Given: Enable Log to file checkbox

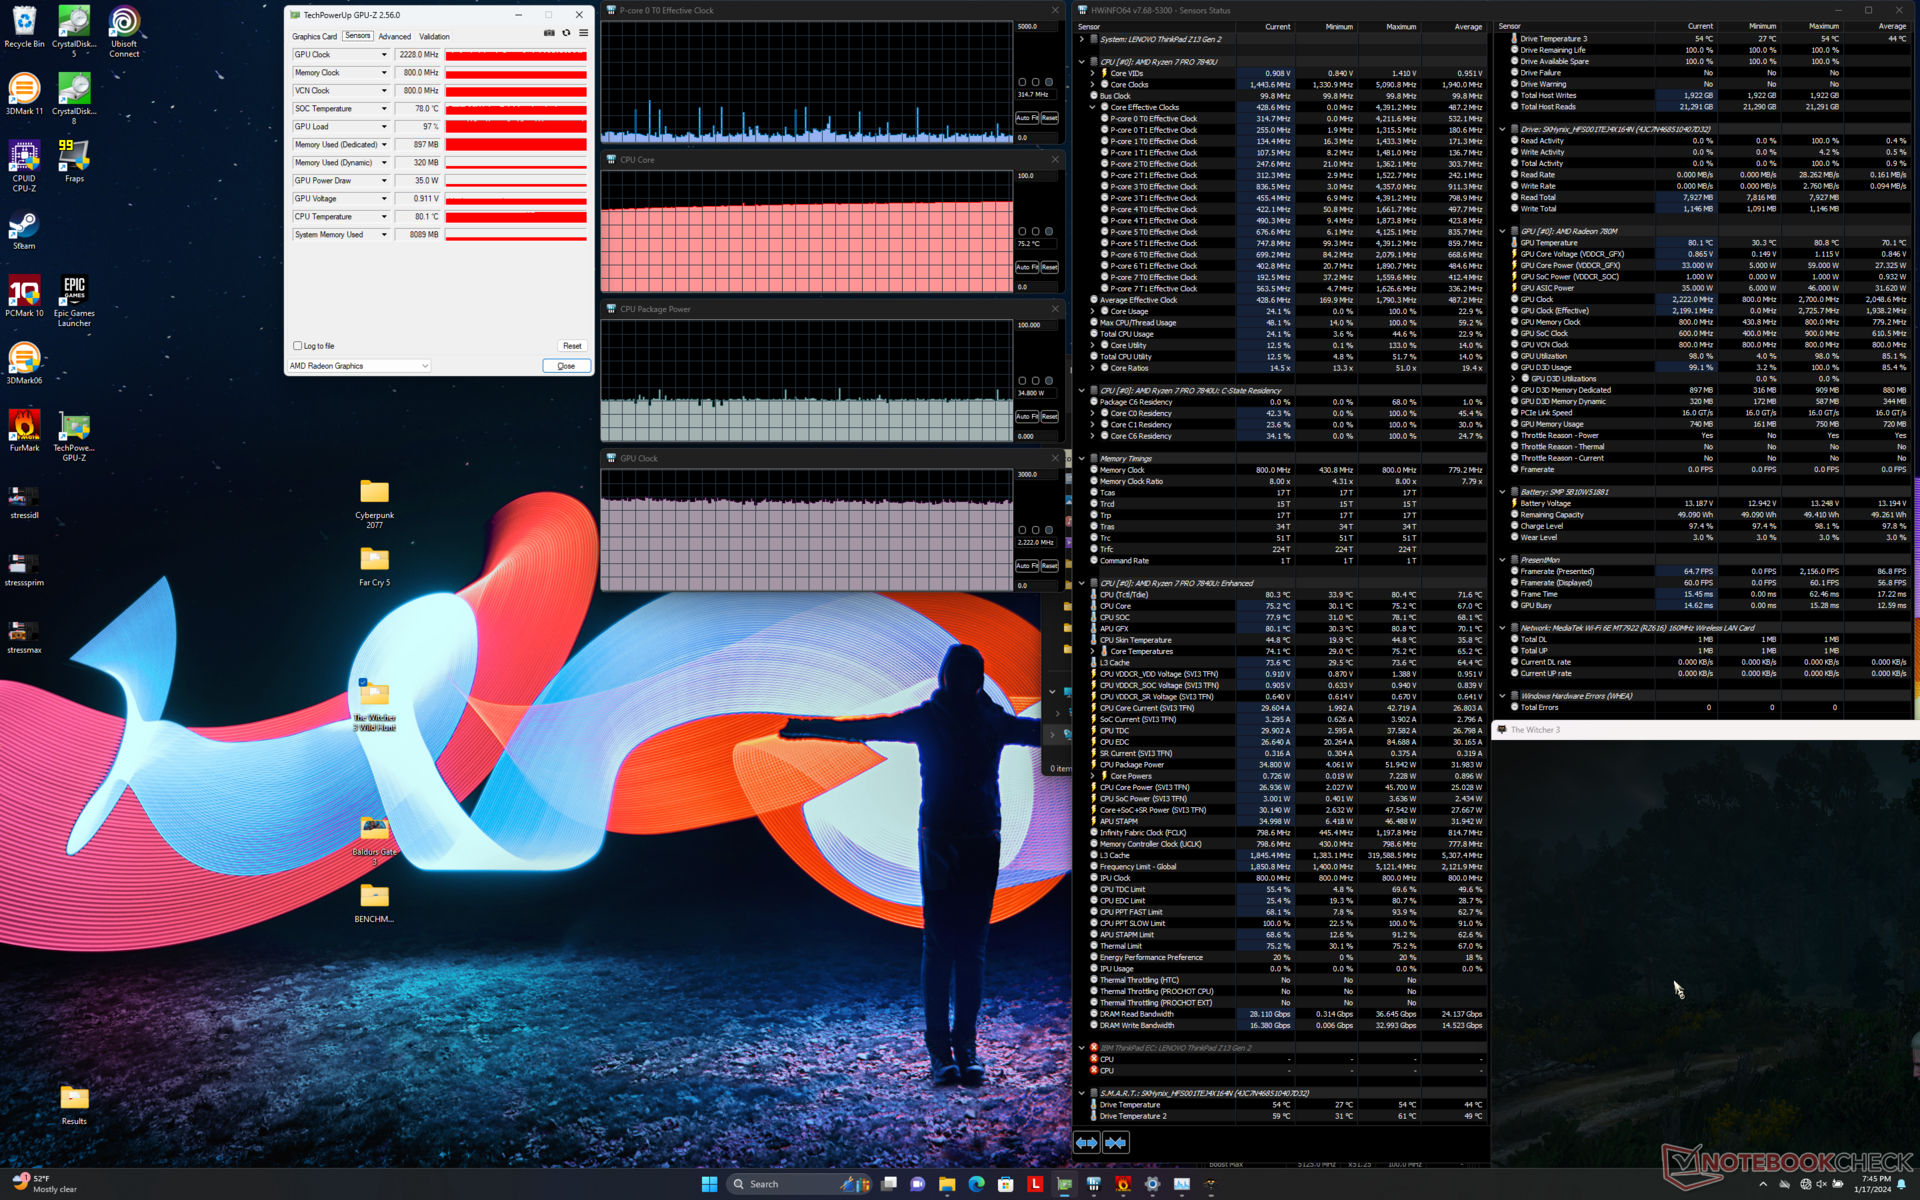Looking at the screenshot, I should click(298, 346).
